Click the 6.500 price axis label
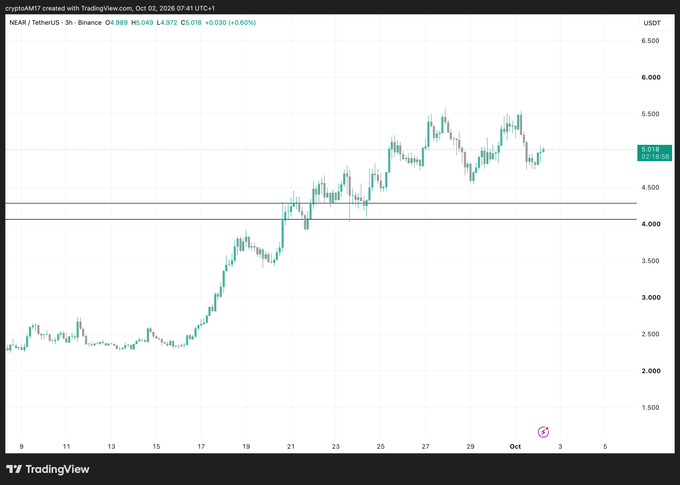680x485 pixels. pyautogui.click(x=651, y=41)
